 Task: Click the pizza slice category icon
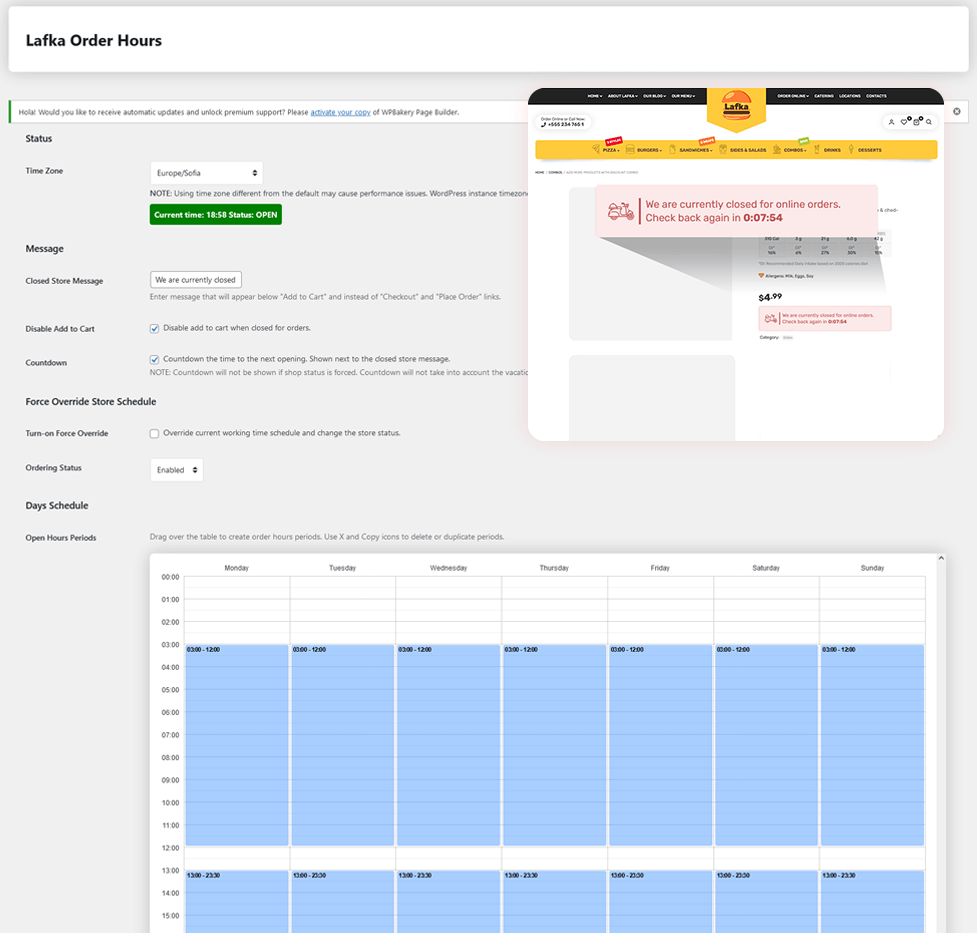click(596, 150)
